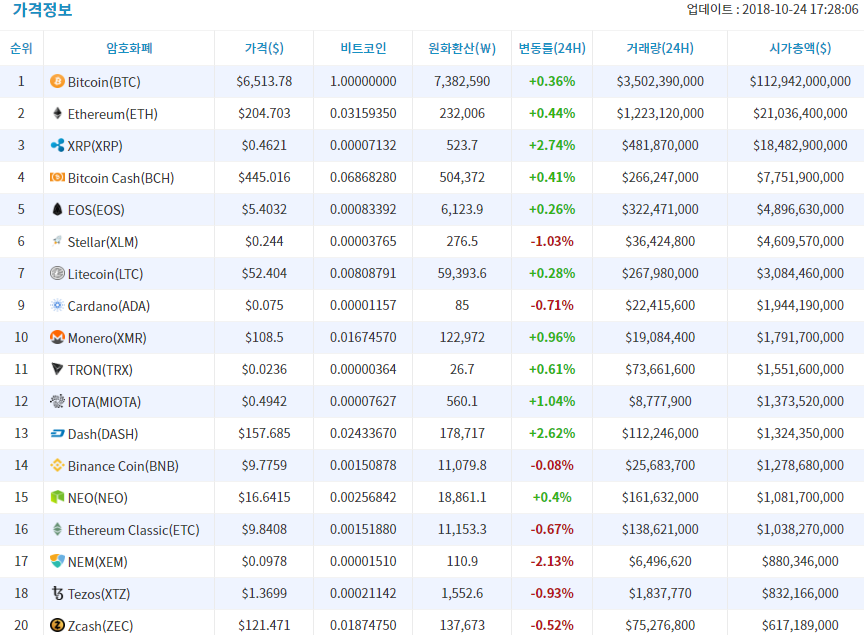The image size is (864, 635).
Task: Open the Cardano(ADA) coin name
Action: [109, 306]
